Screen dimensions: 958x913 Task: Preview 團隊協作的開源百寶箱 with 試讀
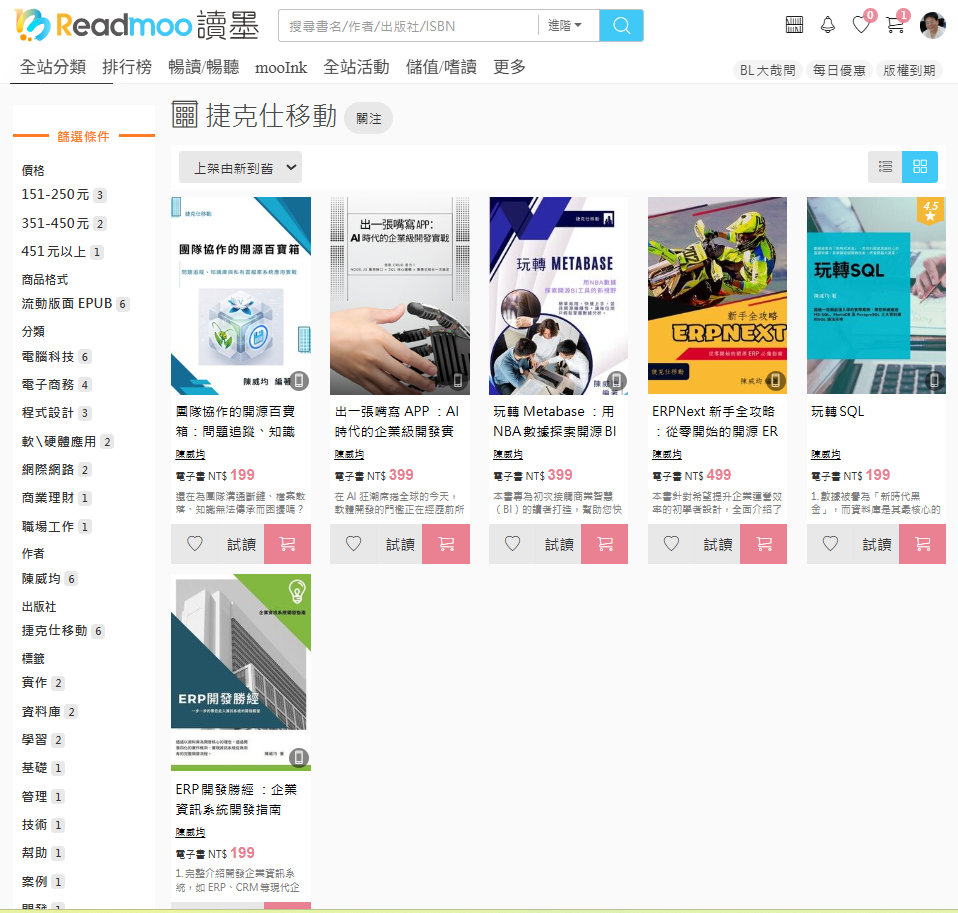coord(241,544)
